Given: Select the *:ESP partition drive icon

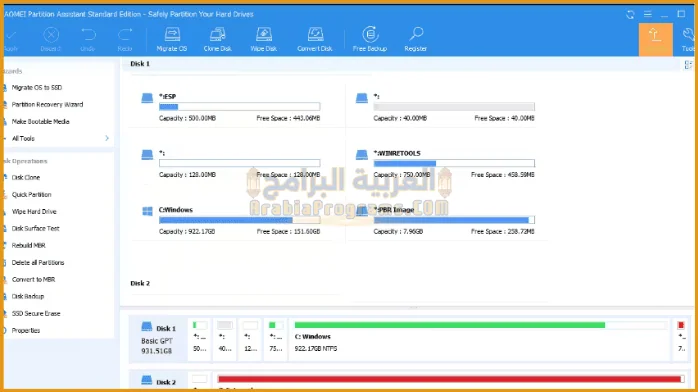Looking at the screenshot, I should (147, 98).
